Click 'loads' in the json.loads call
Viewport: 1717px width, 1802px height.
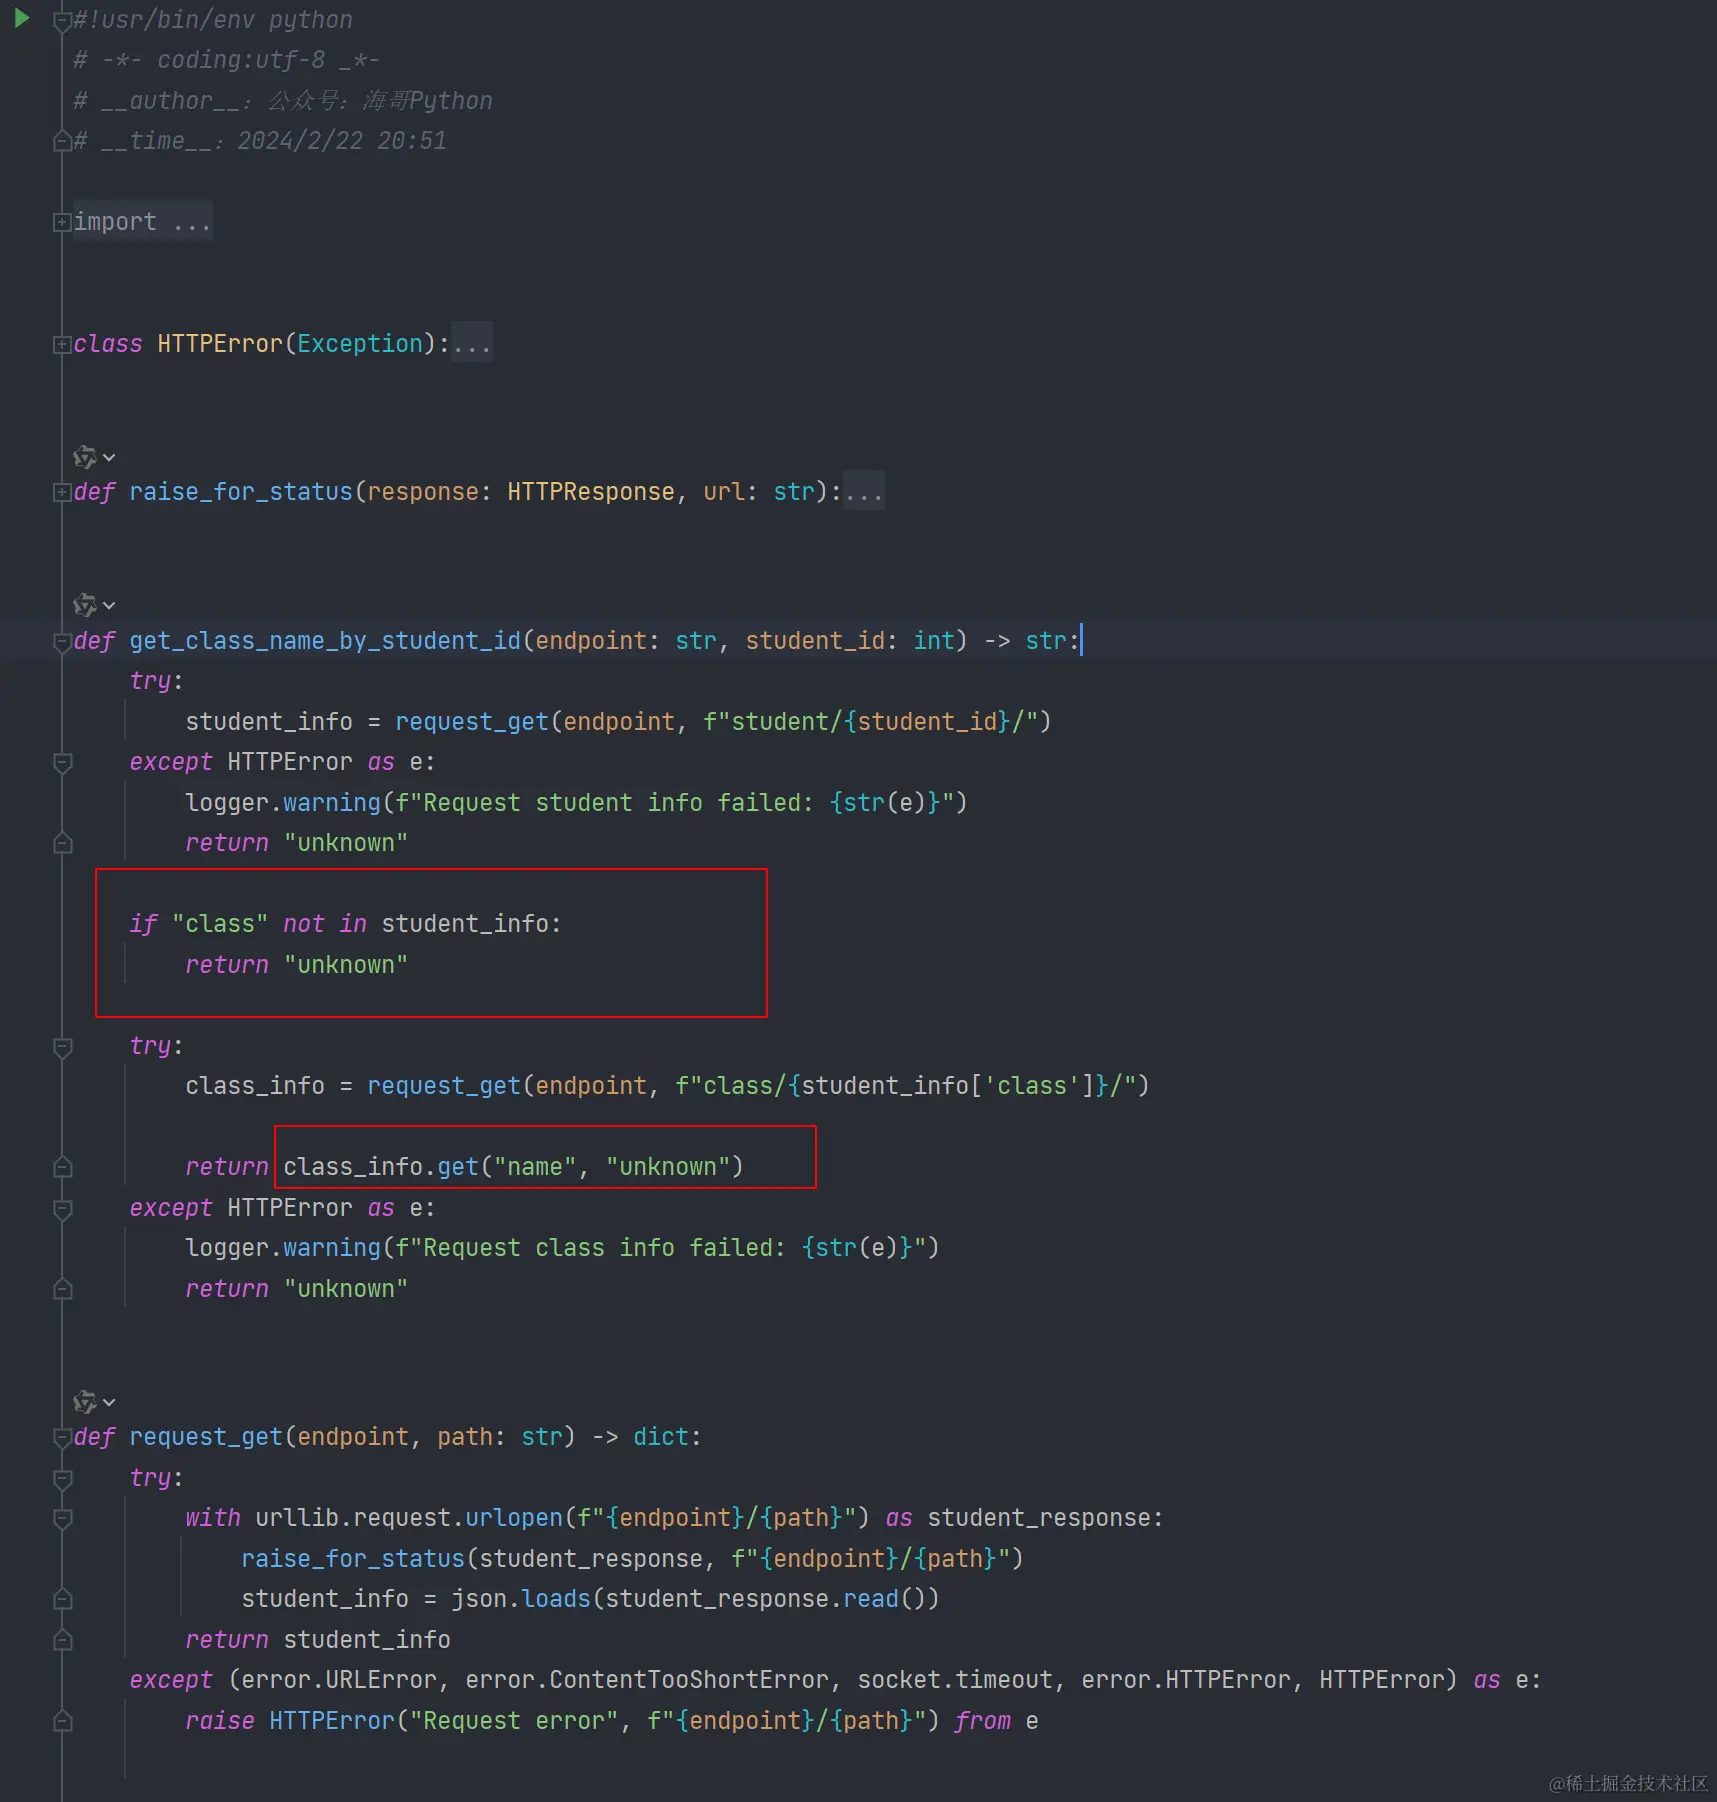(556, 1599)
